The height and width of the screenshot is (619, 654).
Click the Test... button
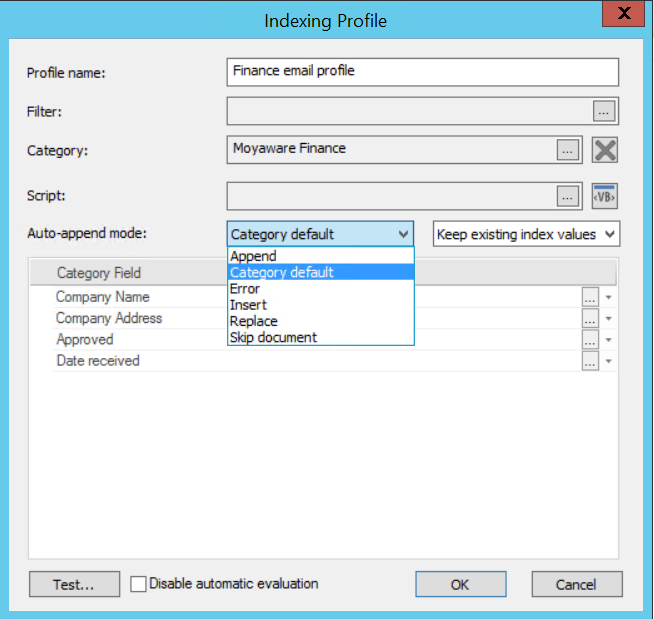74,584
